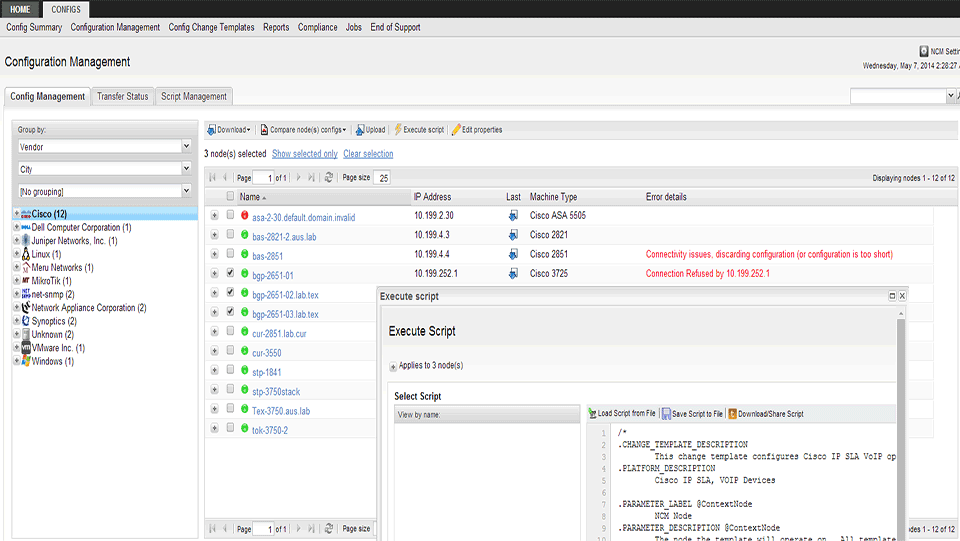The width and height of the screenshot is (960, 541).
Task: Select Linux (1) in vendor tree
Action: (x=46, y=254)
